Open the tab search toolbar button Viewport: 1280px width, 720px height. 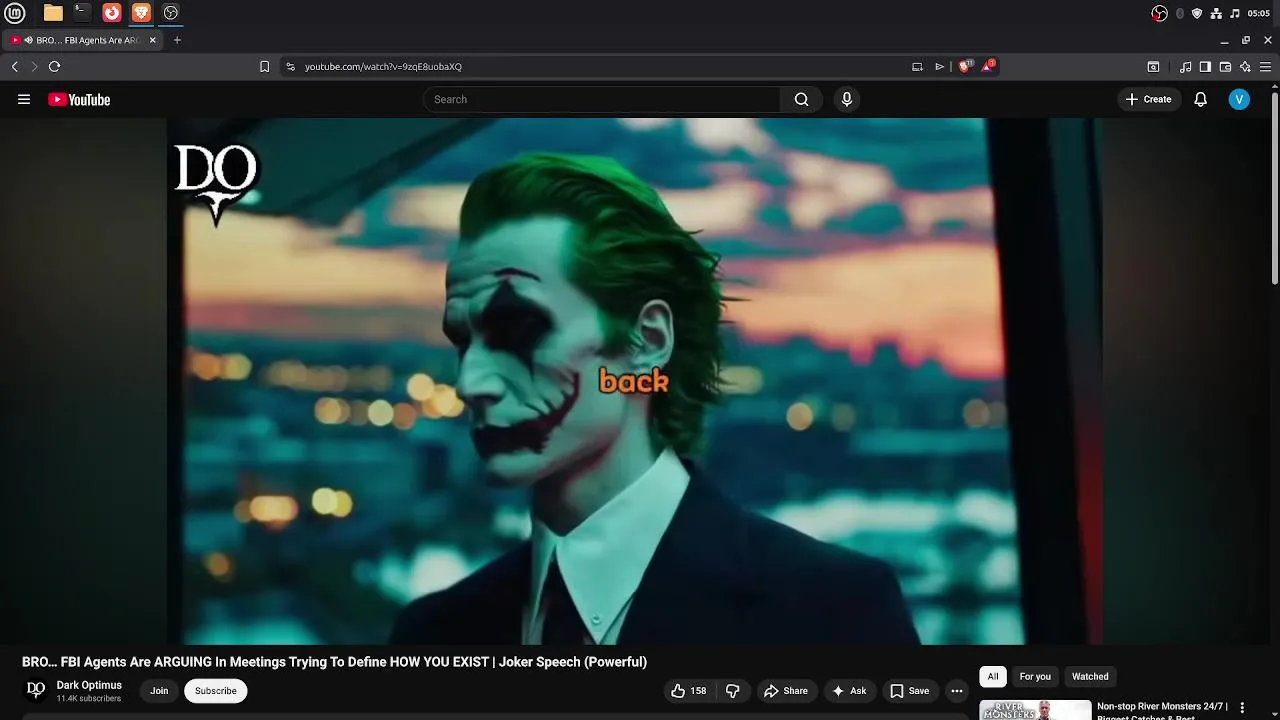coord(1153,67)
